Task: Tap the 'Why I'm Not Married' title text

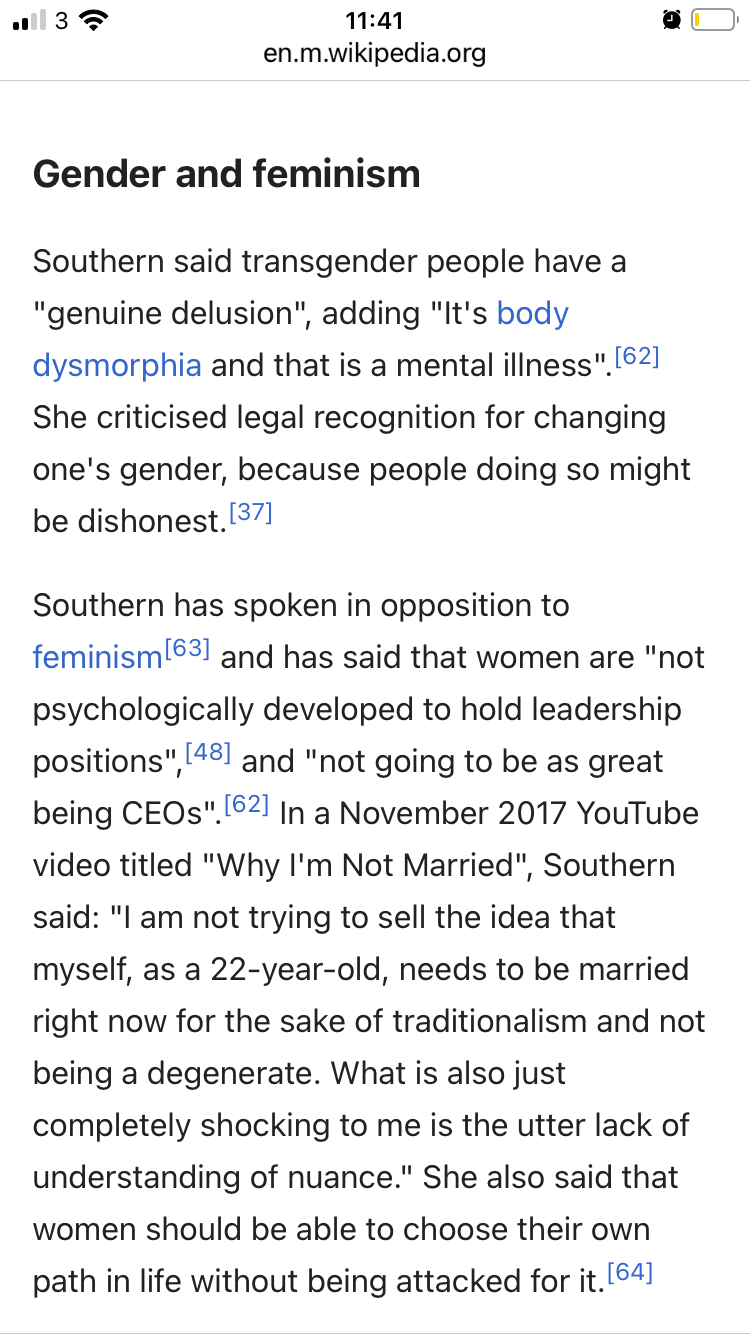Action: pos(364,865)
